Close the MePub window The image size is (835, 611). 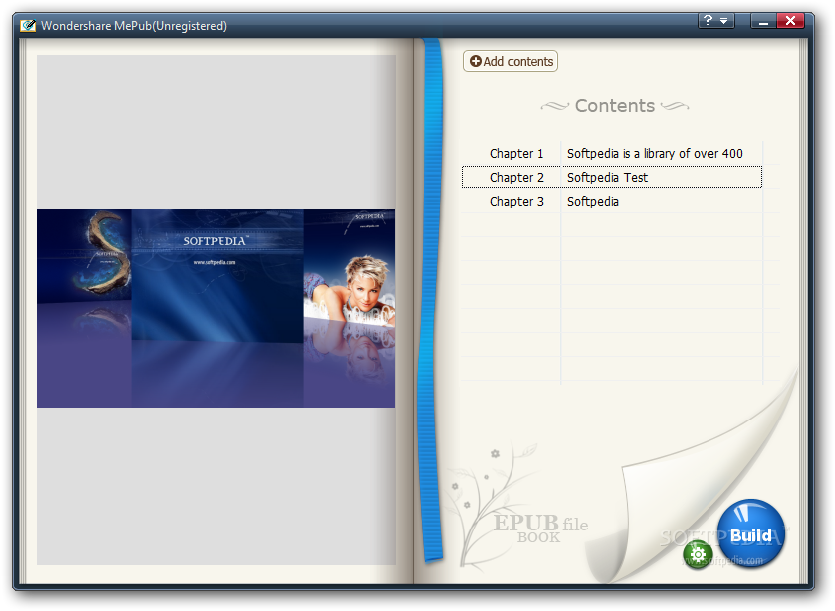(x=790, y=21)
